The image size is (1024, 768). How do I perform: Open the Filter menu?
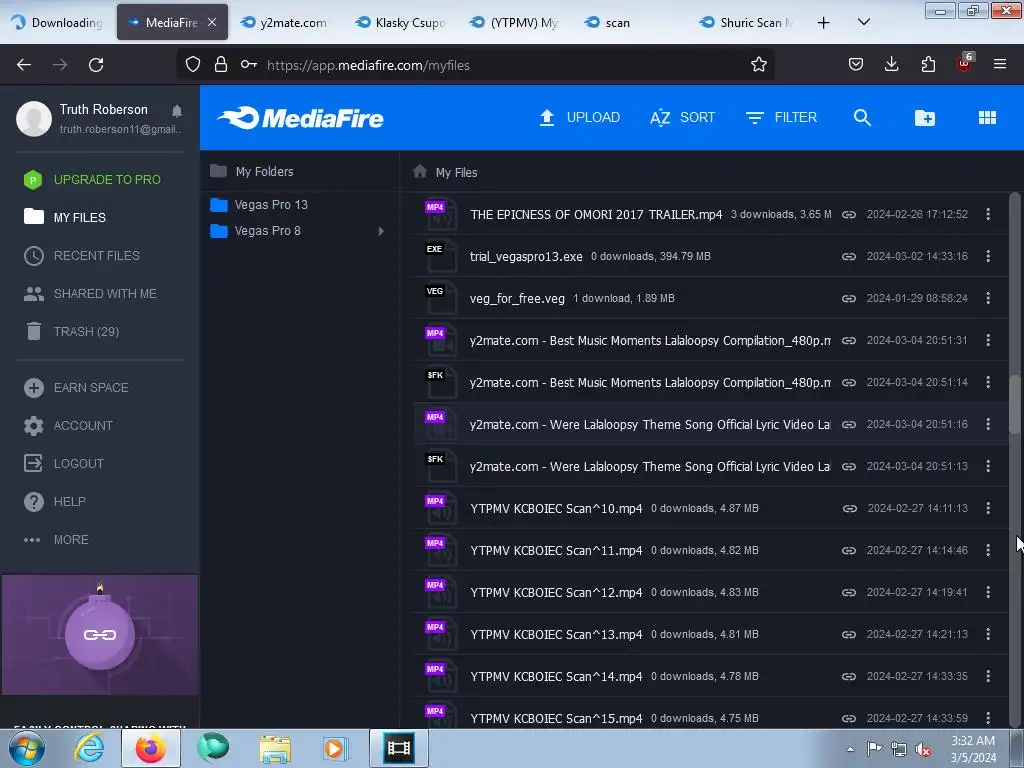click(x=781, y=118)
